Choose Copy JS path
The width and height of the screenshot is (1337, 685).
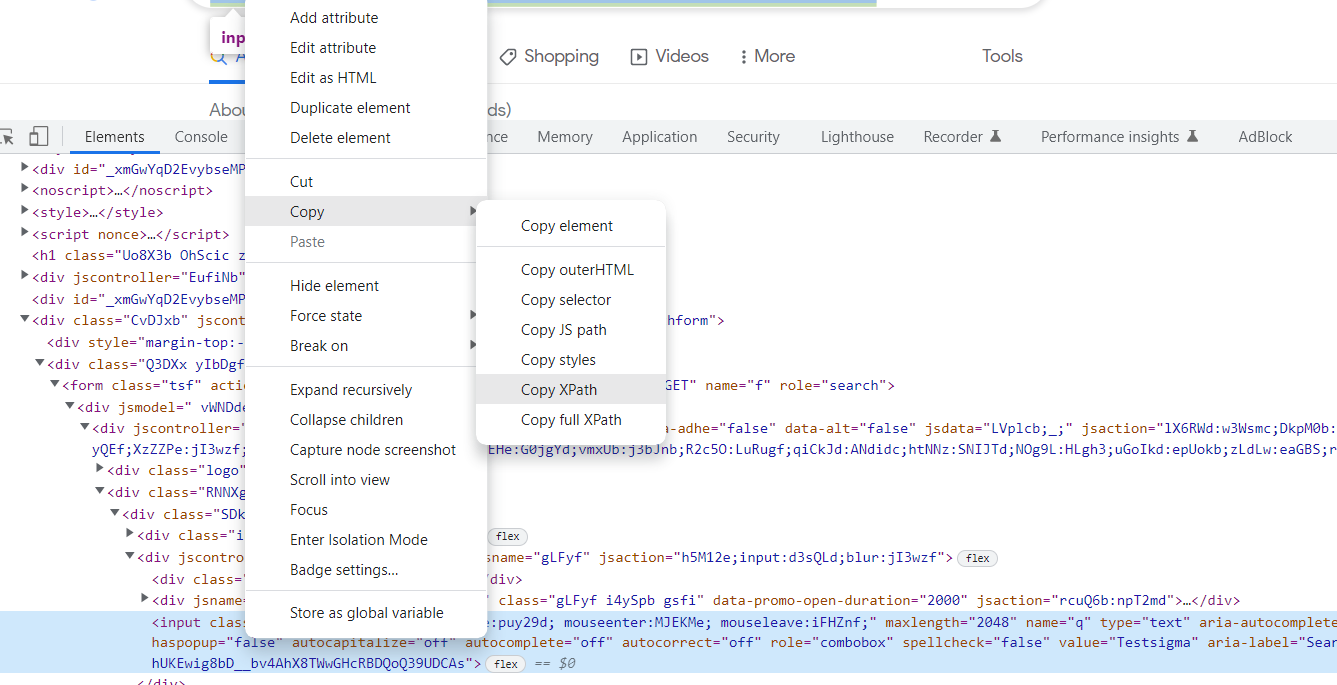(571, 330)
